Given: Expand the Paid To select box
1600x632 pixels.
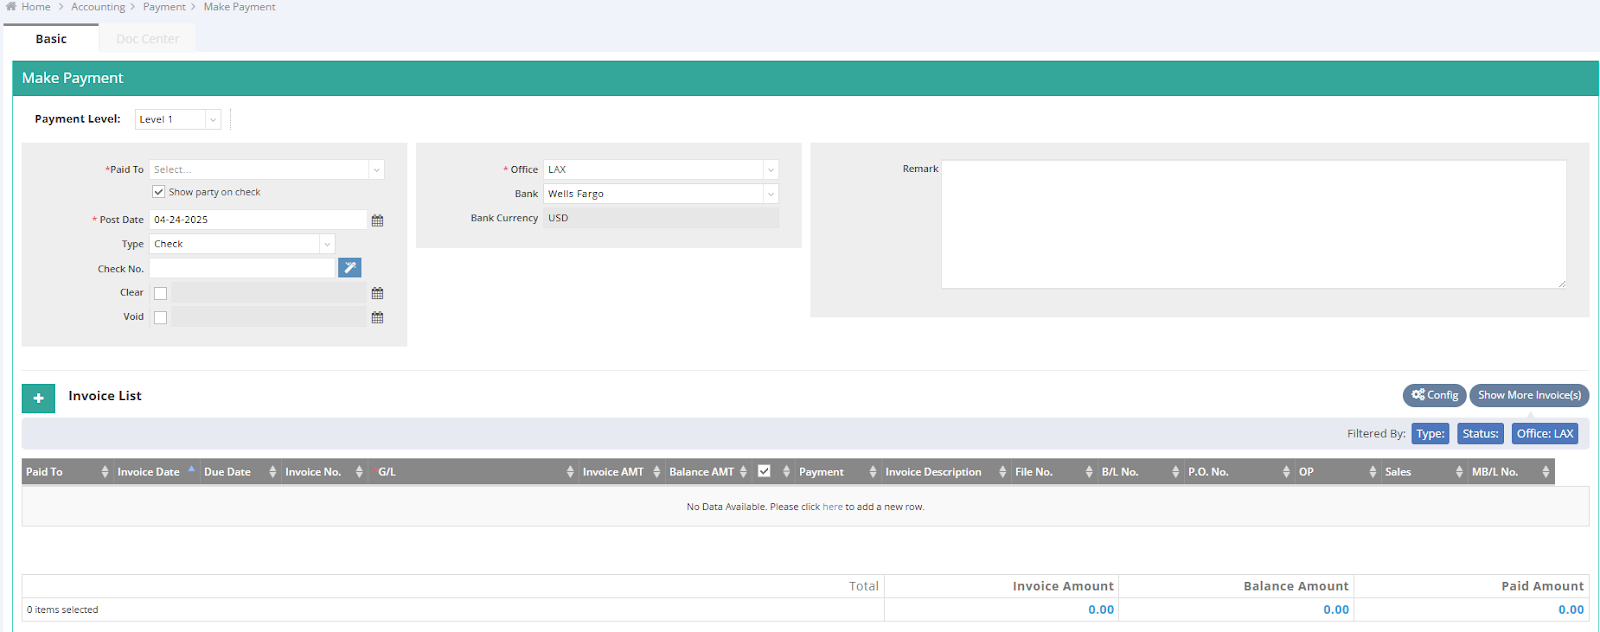Looking at the screenshot, I should (x=266, y=170).
